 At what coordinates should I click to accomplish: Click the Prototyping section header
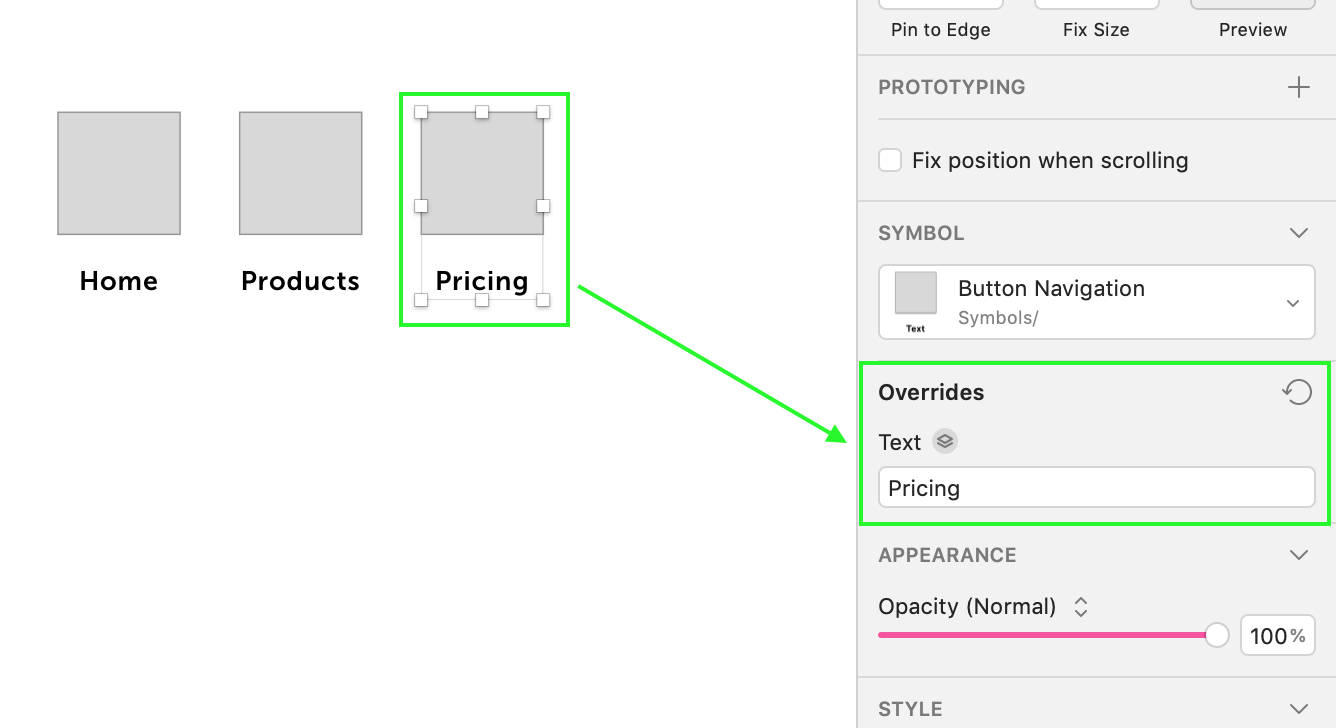951,87
